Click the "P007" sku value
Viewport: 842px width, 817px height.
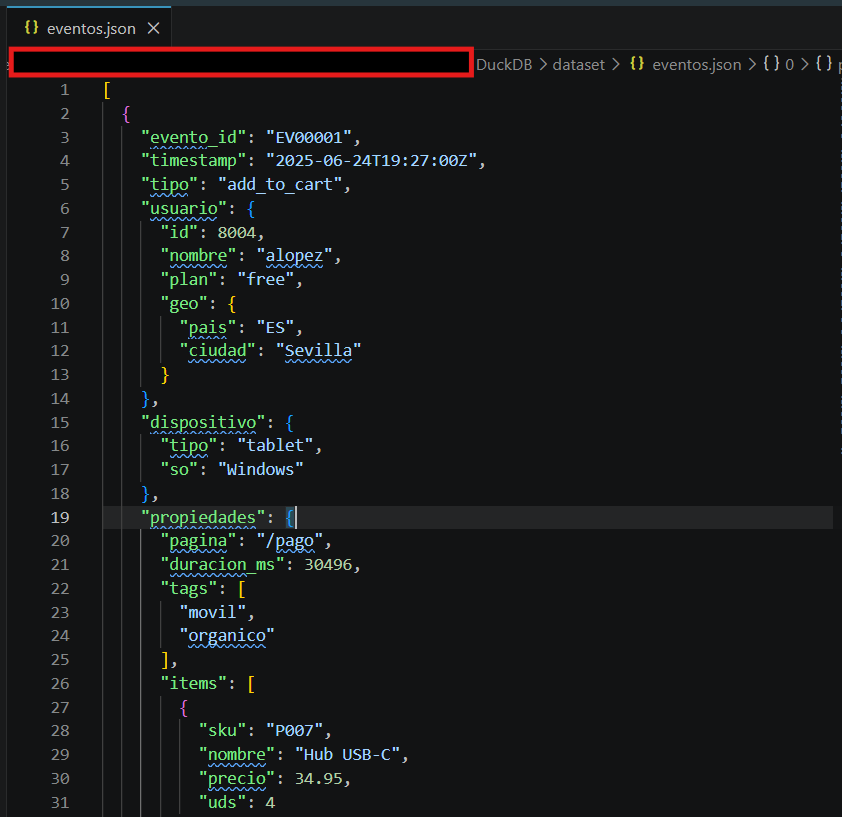click(x=294, y=731)
